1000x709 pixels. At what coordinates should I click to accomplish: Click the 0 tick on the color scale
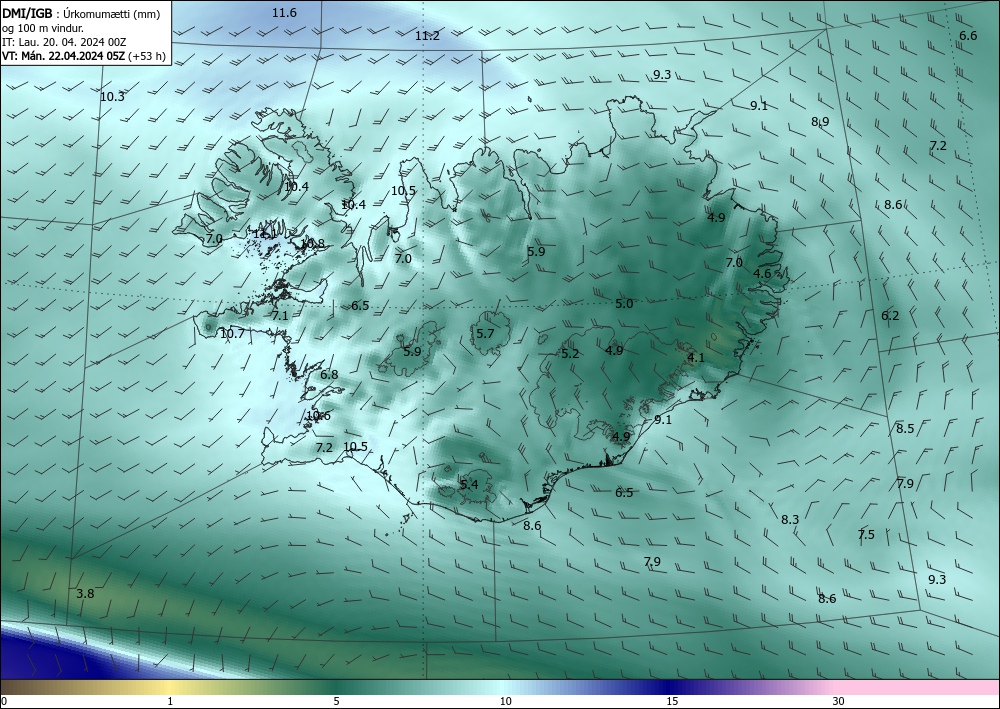tap(4, 701)
